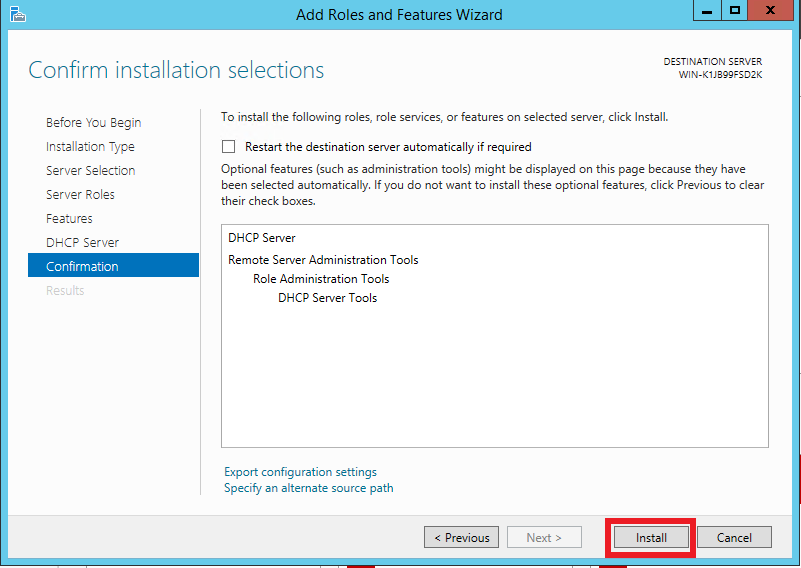
Task: Click the wizard icon in the title bar
Action: coord(17,14)
